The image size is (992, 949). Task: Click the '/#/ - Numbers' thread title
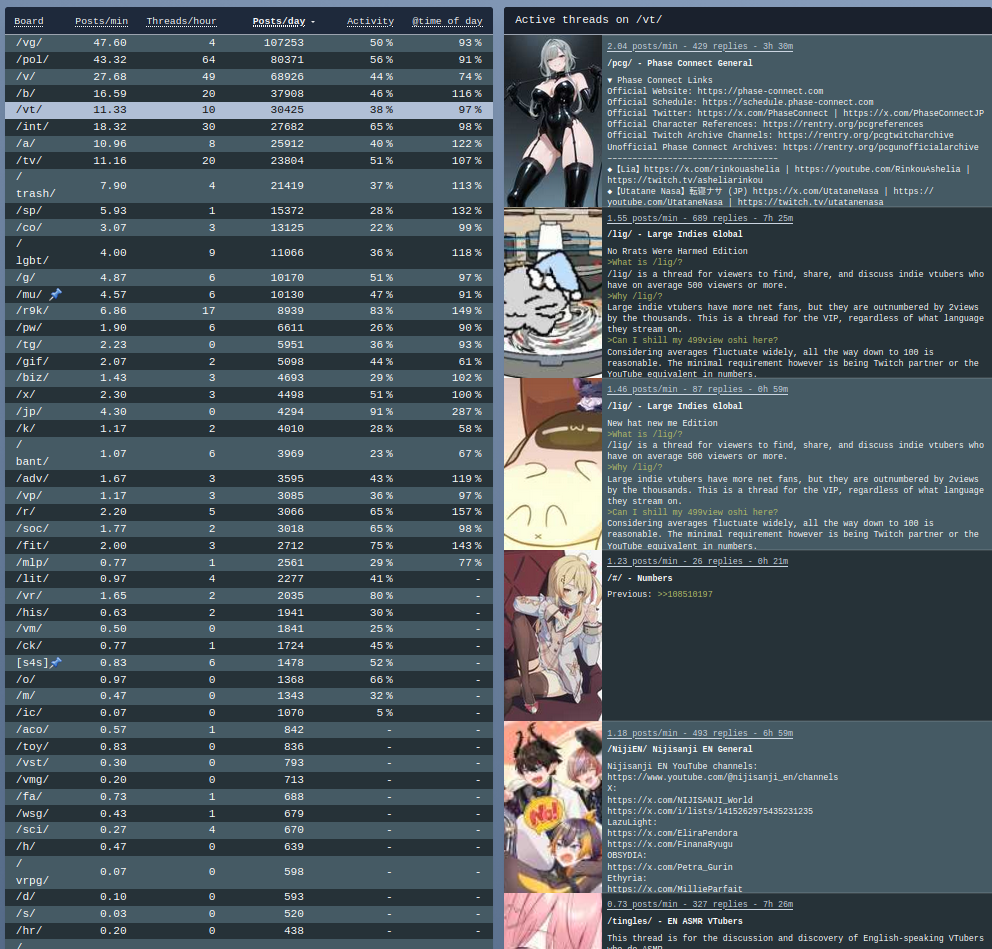coord(640,578)
